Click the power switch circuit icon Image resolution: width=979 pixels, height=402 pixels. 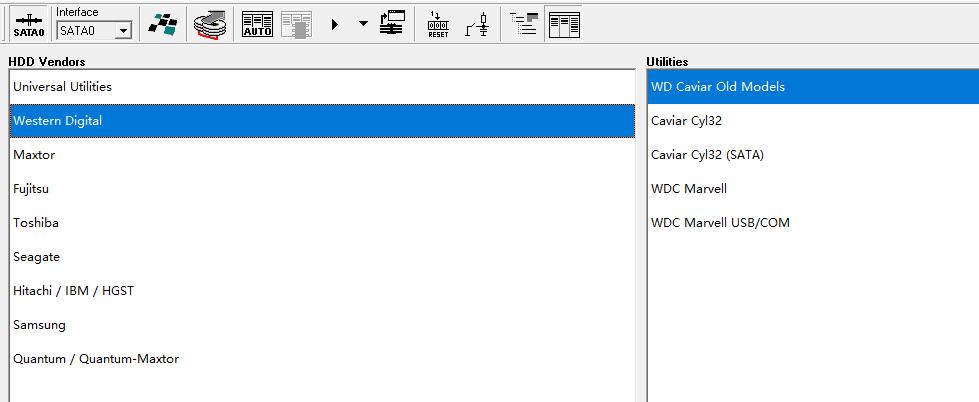coord(478,25)
